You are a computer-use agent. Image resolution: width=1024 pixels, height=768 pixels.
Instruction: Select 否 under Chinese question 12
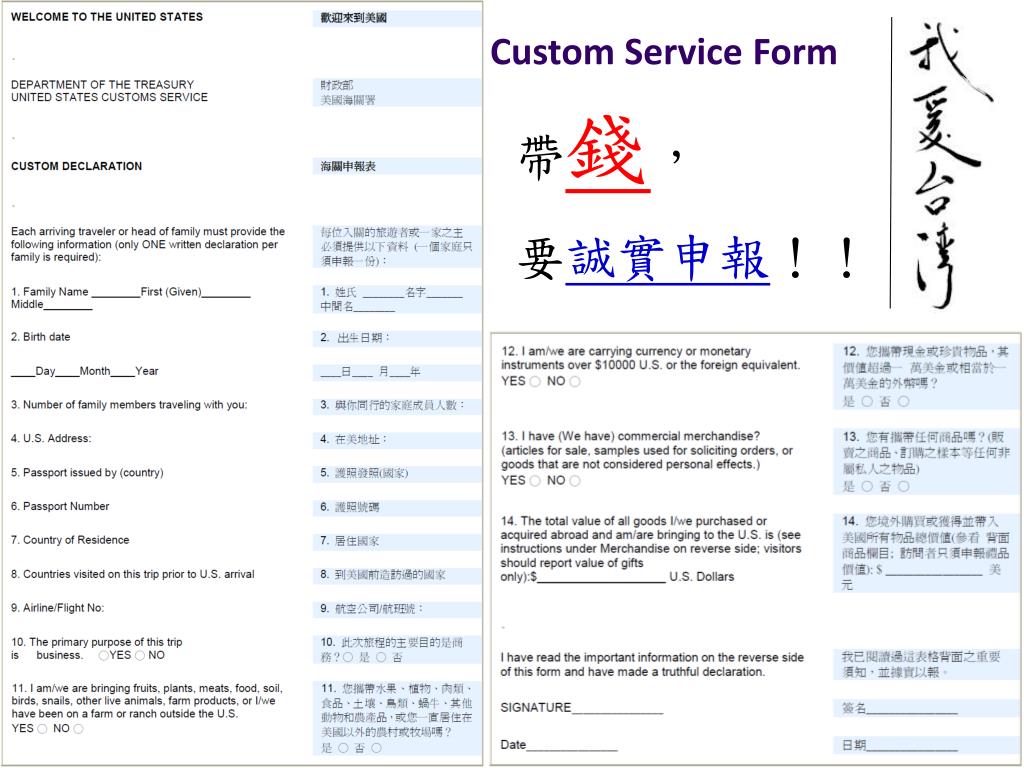pyautogui.click(x=903, y=402)
